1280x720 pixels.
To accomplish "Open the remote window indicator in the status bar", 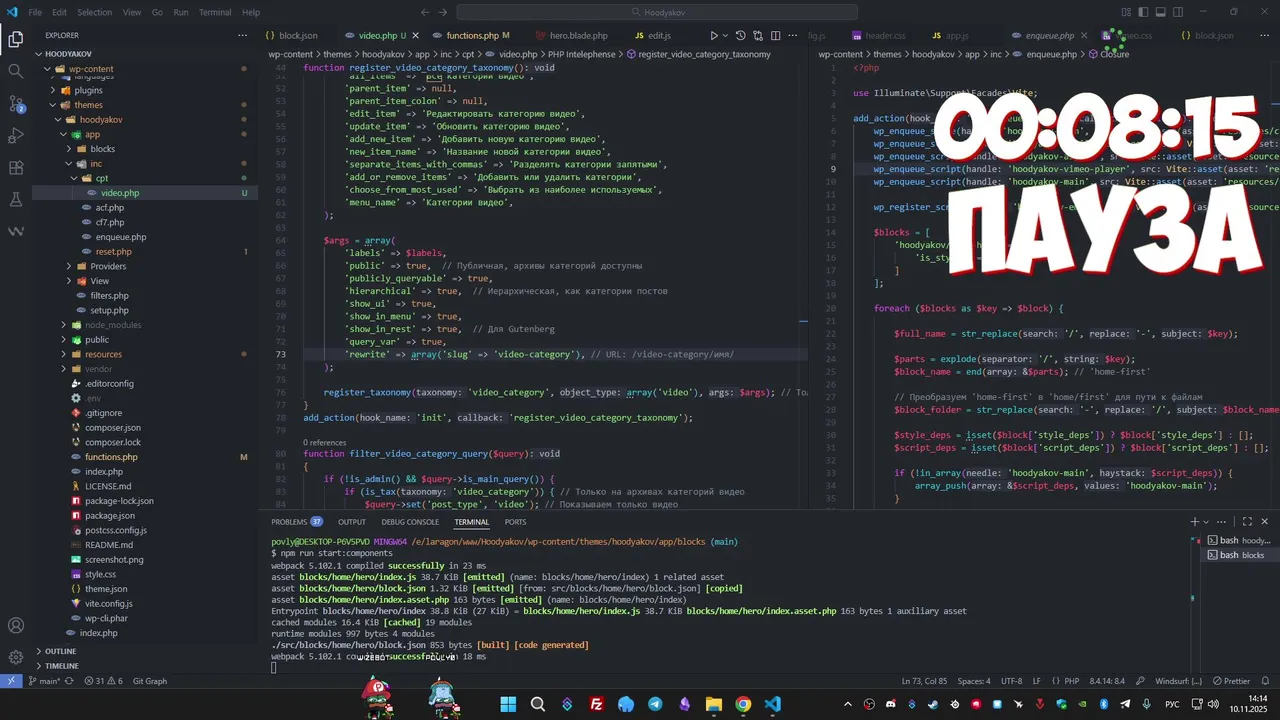I will point(11,681).
